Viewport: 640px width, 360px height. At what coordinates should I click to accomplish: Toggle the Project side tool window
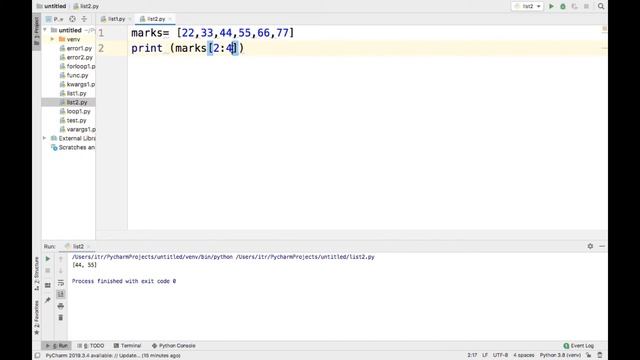click(37, 32)
